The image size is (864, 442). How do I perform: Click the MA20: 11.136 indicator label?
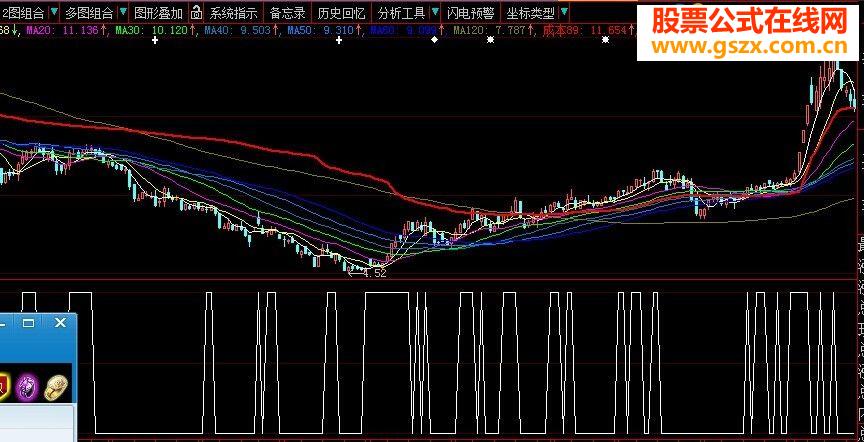coord(66,31)
